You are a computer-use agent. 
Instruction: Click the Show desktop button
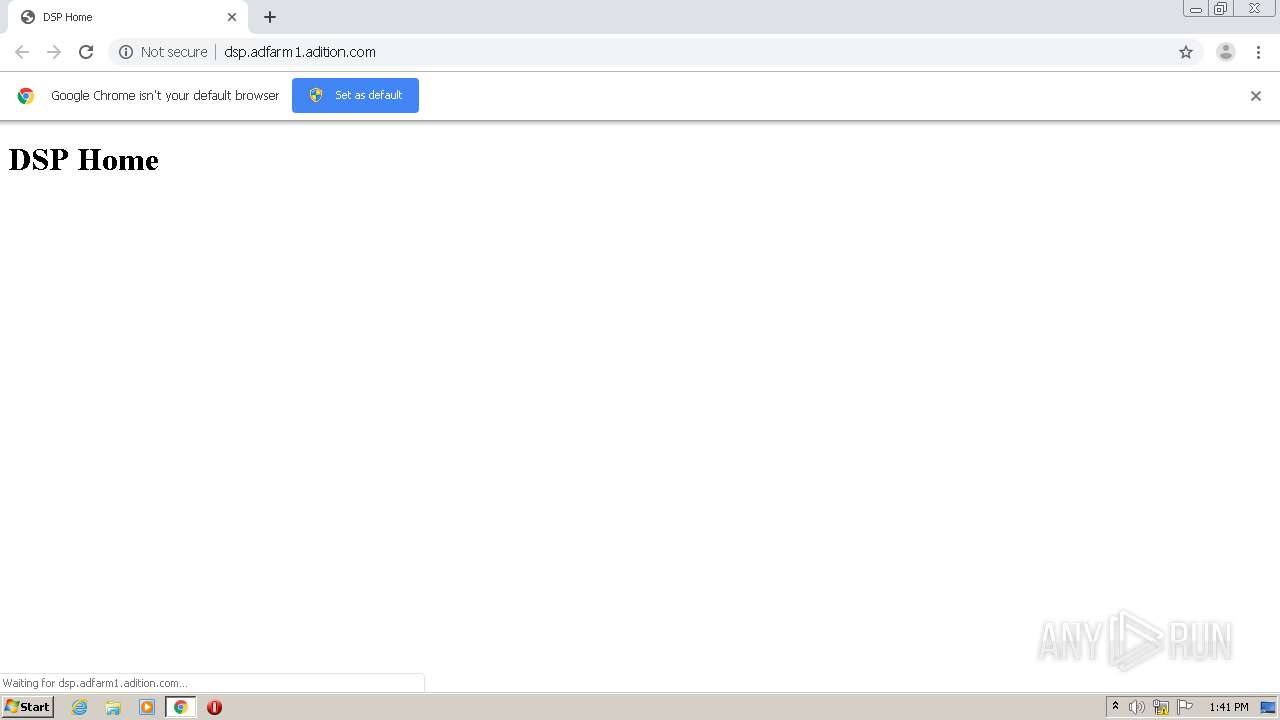1268,707
